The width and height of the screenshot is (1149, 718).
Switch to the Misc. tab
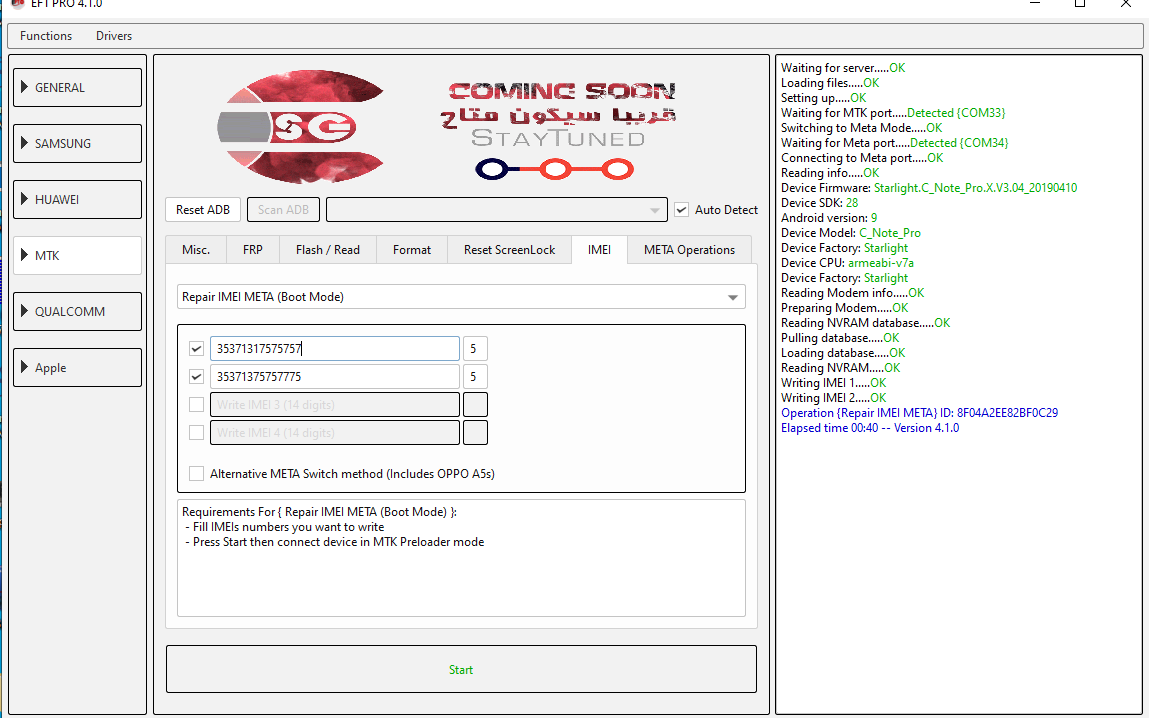[x=196, y=250]
